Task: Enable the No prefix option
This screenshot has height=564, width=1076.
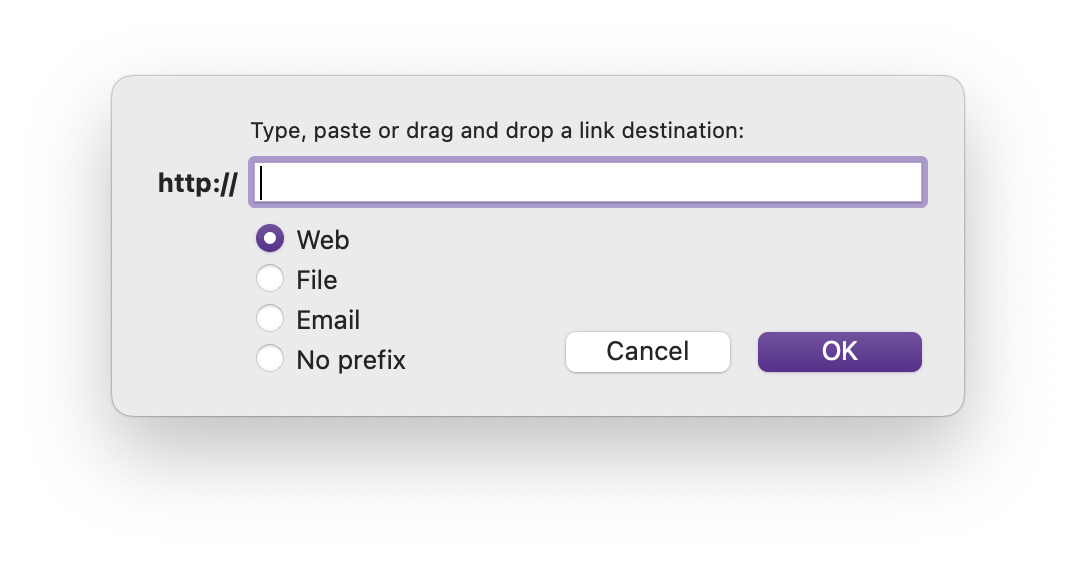Action: pyautogui.click(x=270, y=359)
